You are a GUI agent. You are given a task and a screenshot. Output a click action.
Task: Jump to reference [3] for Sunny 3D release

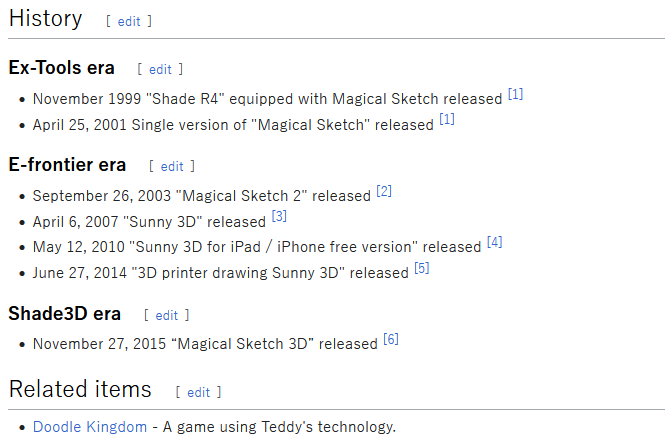(x=279, y=216)
